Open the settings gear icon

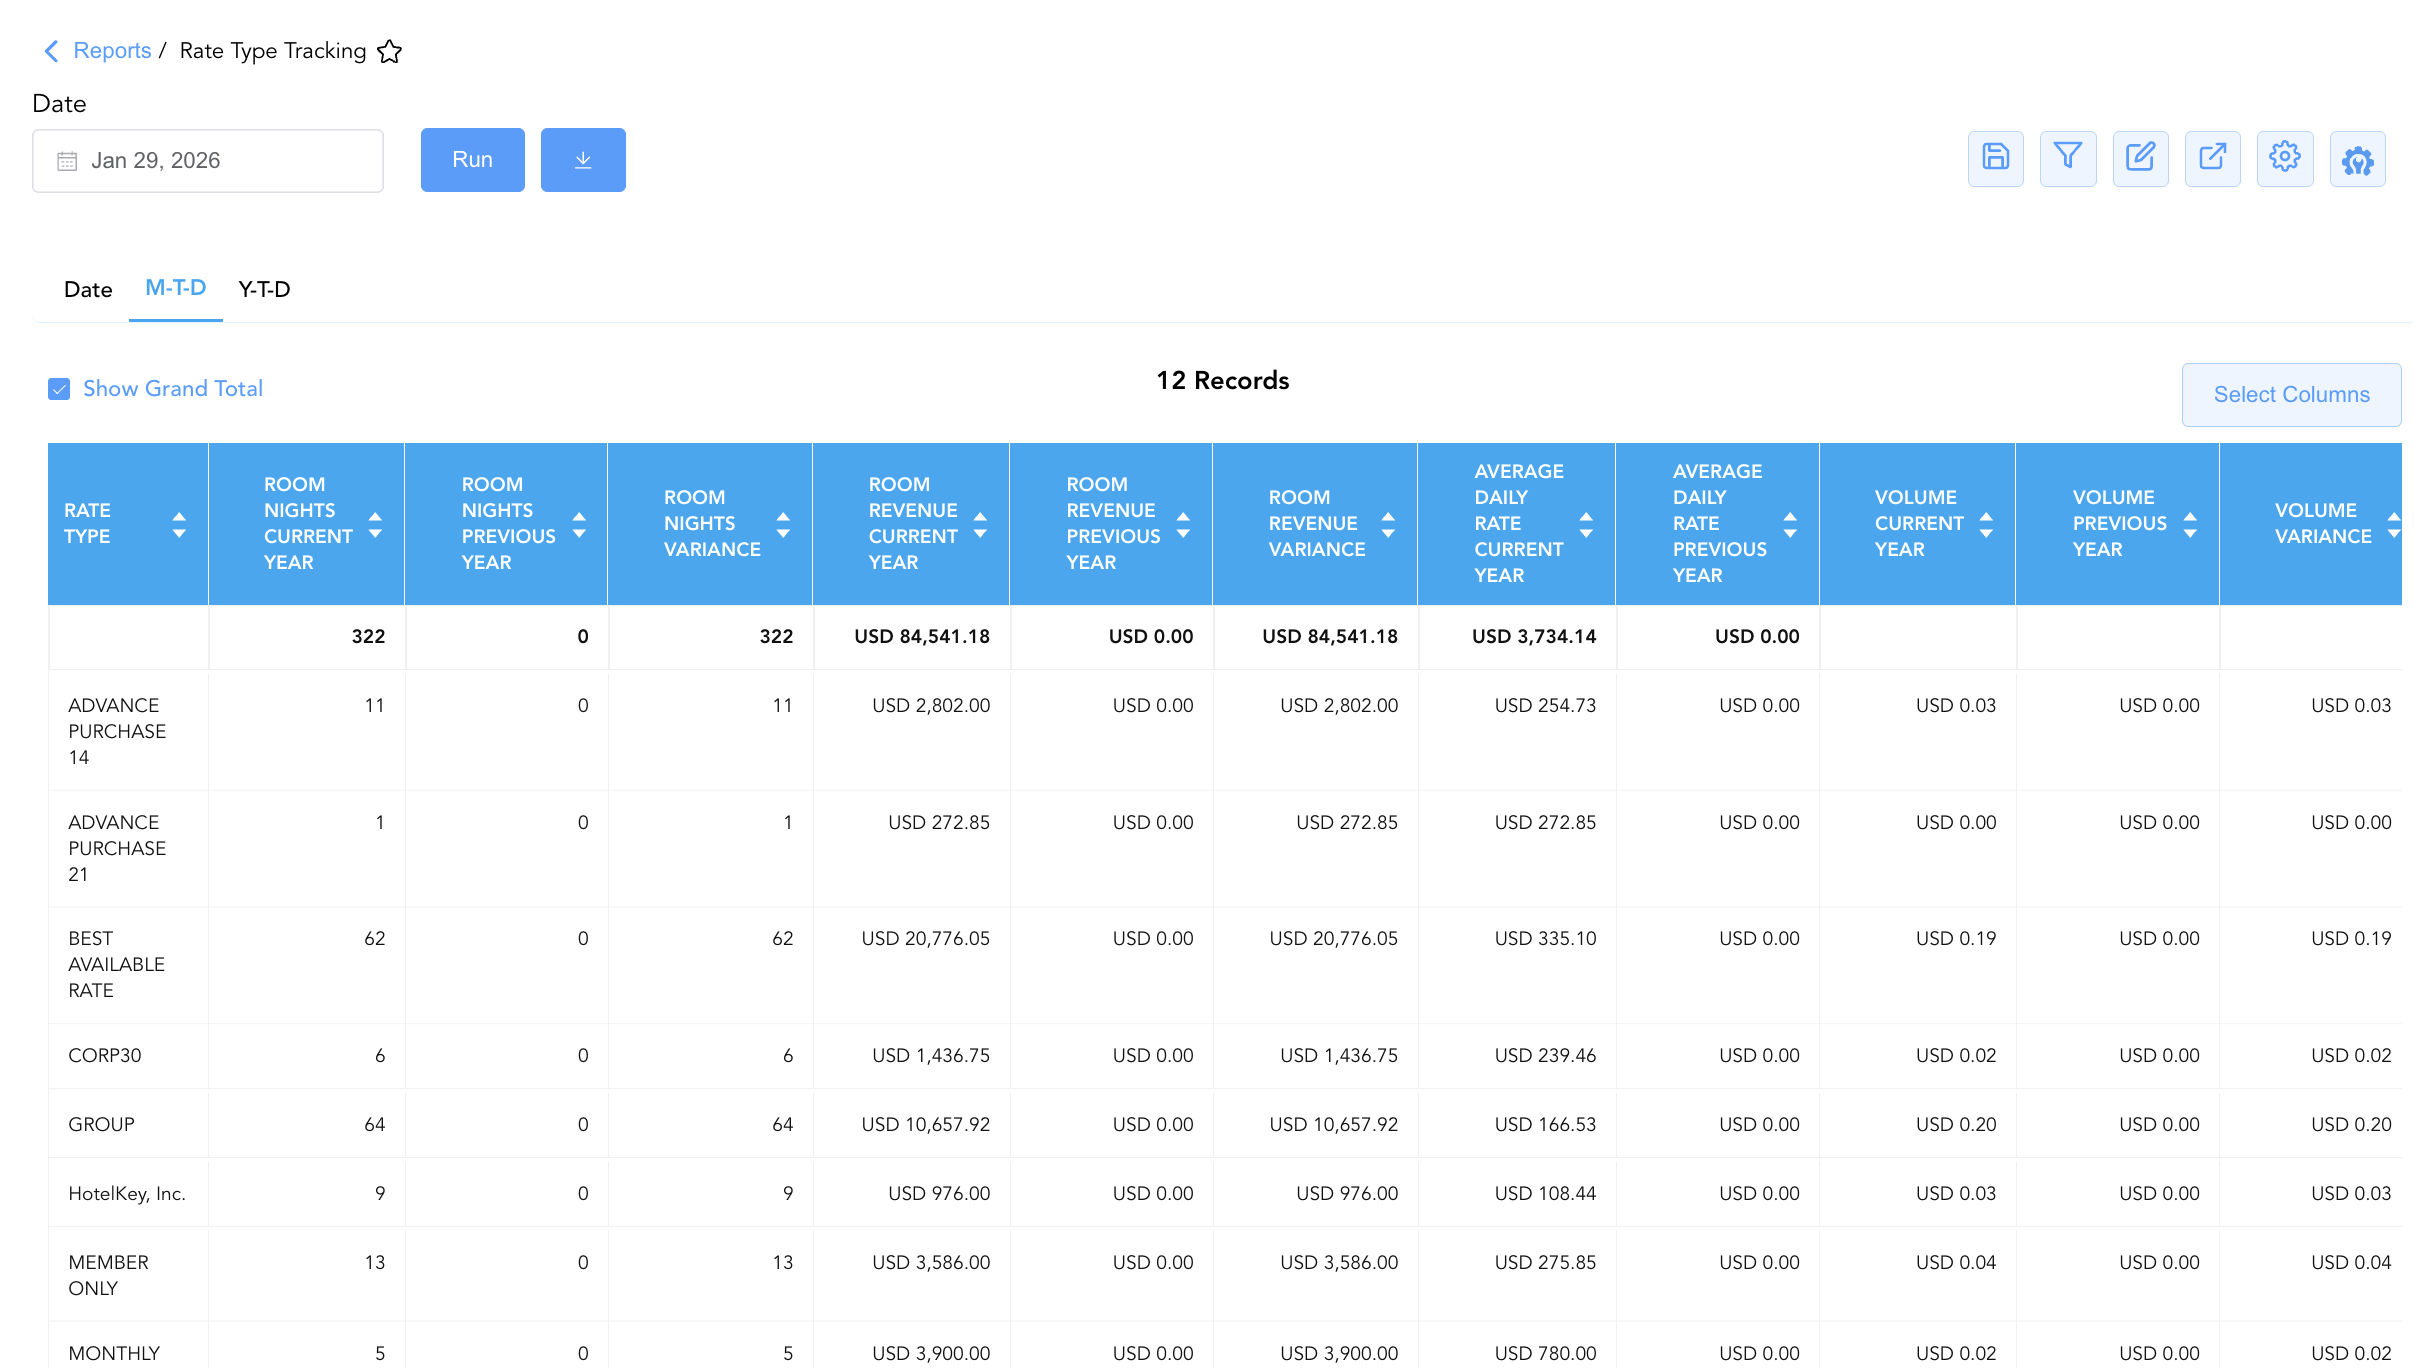2285,158
